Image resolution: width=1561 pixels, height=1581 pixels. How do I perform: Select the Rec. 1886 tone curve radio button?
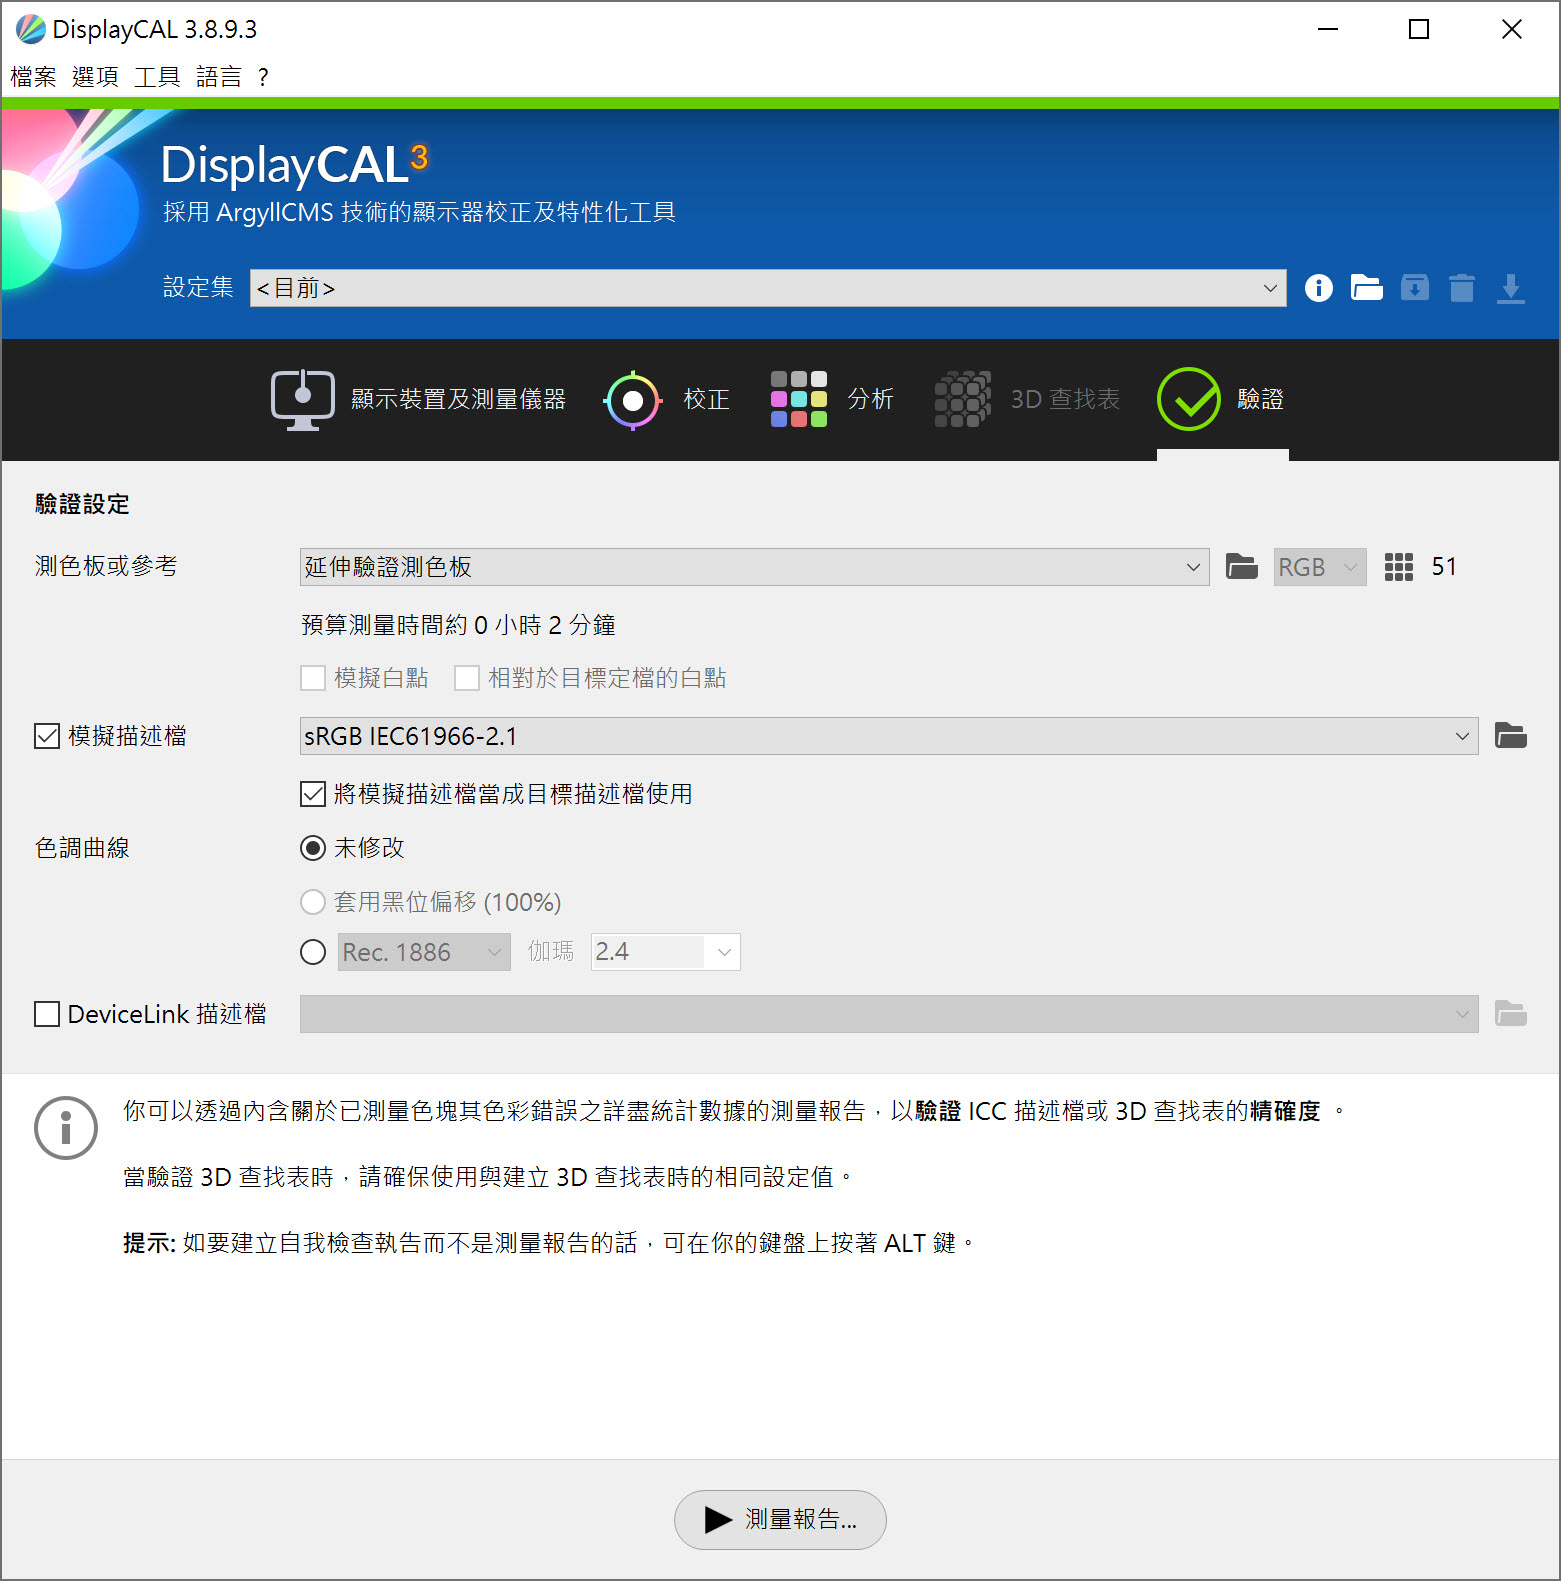click(x=313, y=952)
